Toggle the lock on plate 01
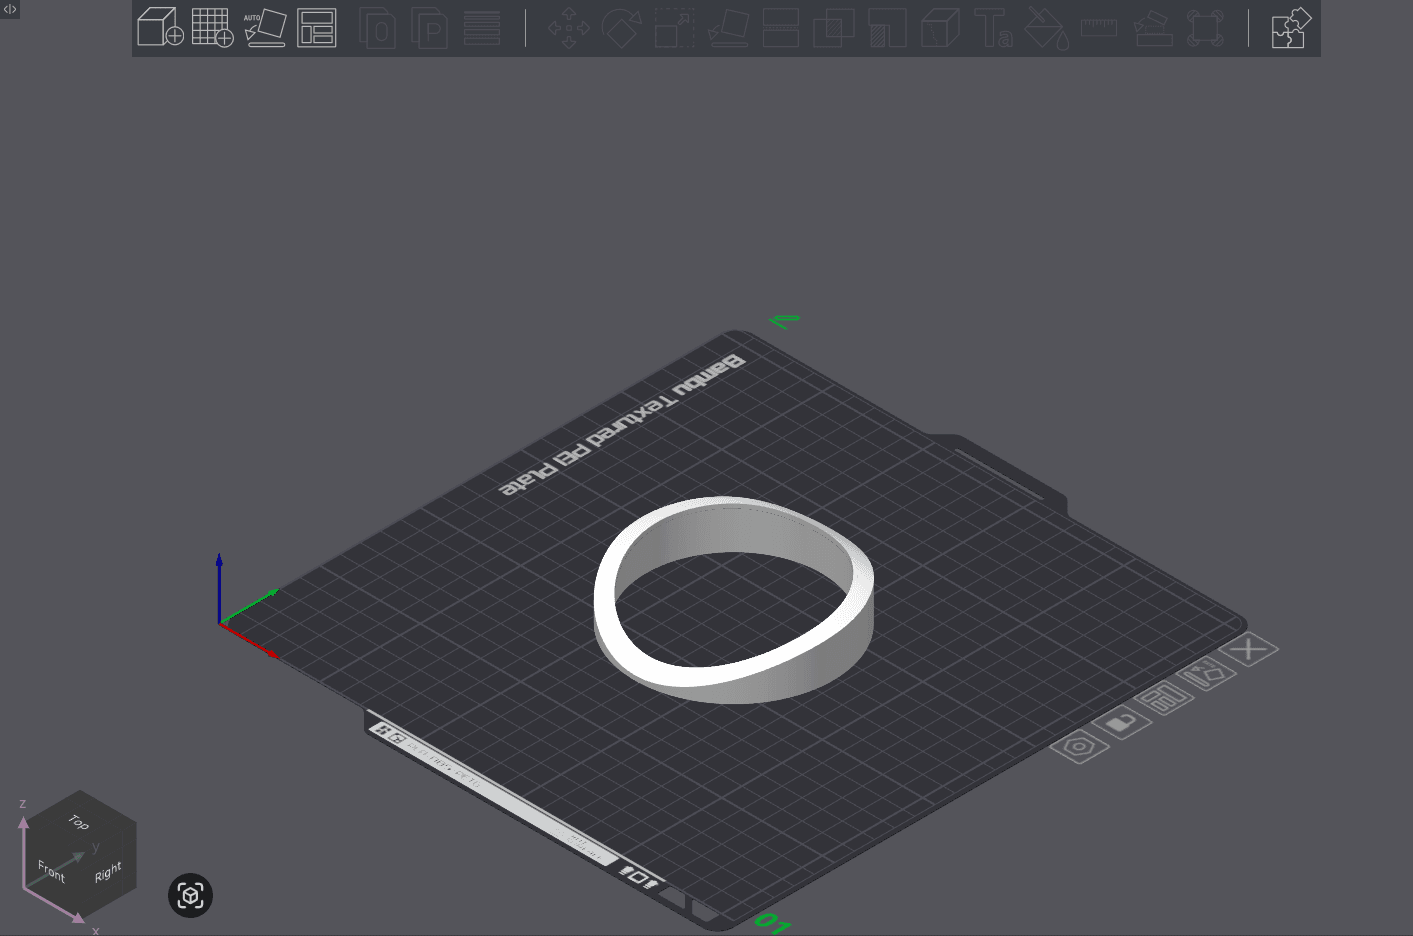1413x936 pixels. tap(1122, 721)
